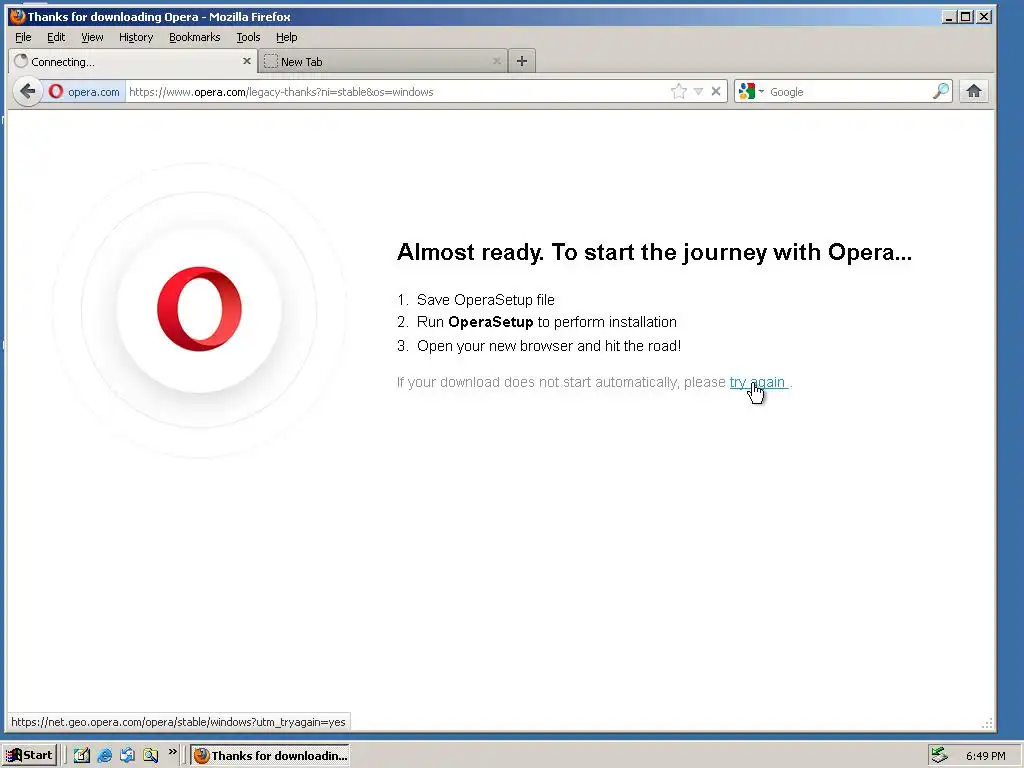This screenshot has height=768, width=1024.
Task: Click the red Opera logo image
Action: (199, 308)
